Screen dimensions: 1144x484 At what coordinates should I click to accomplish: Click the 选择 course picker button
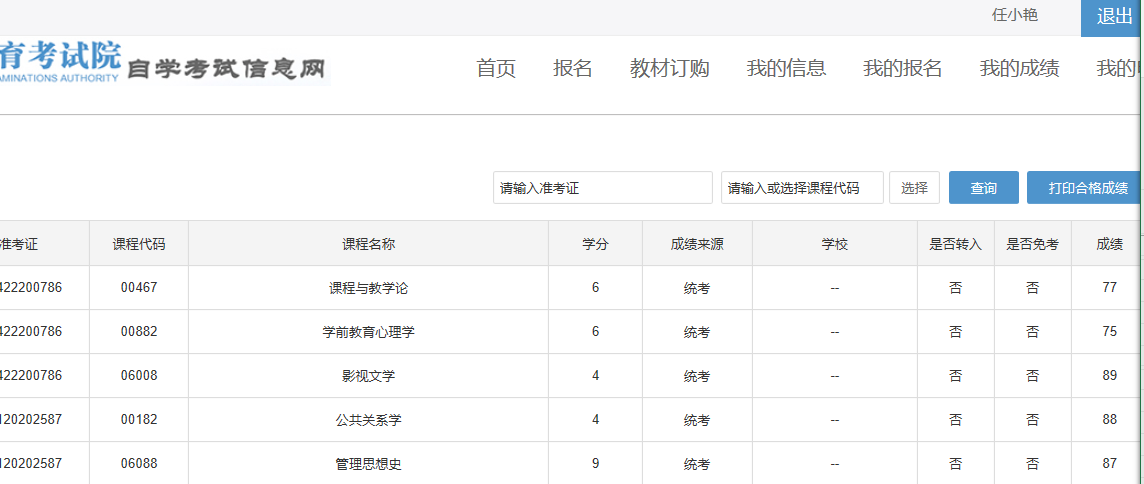pyautogui.click(x=914, y=188)
